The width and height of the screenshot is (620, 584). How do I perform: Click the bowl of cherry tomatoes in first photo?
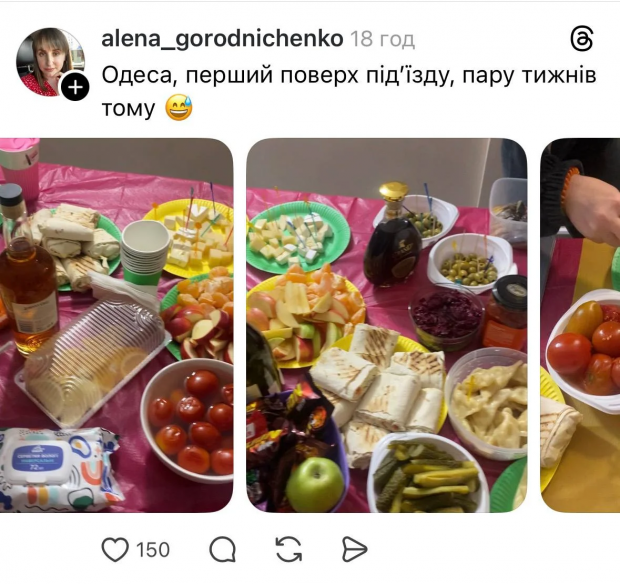pos(188,421)
